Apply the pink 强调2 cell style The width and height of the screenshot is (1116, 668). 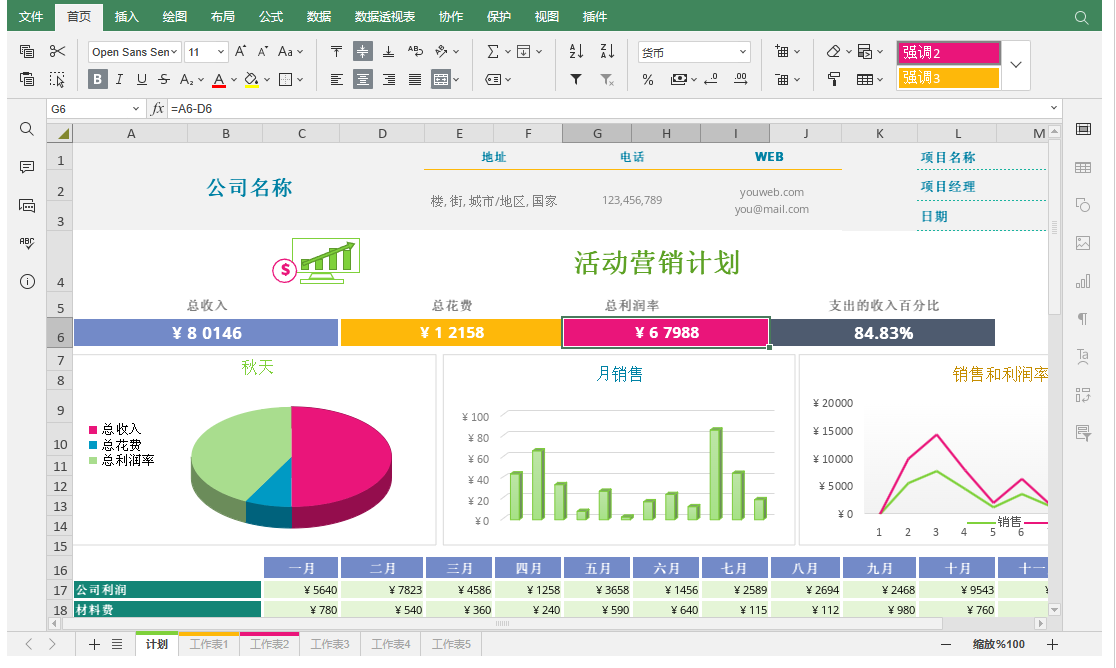click(x=949, y=53)
